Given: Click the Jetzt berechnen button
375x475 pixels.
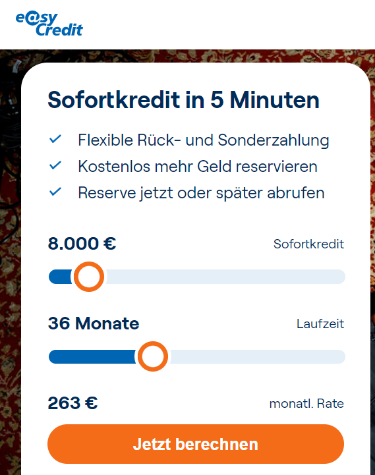Looking at the screenshot, I should [196, 444].
